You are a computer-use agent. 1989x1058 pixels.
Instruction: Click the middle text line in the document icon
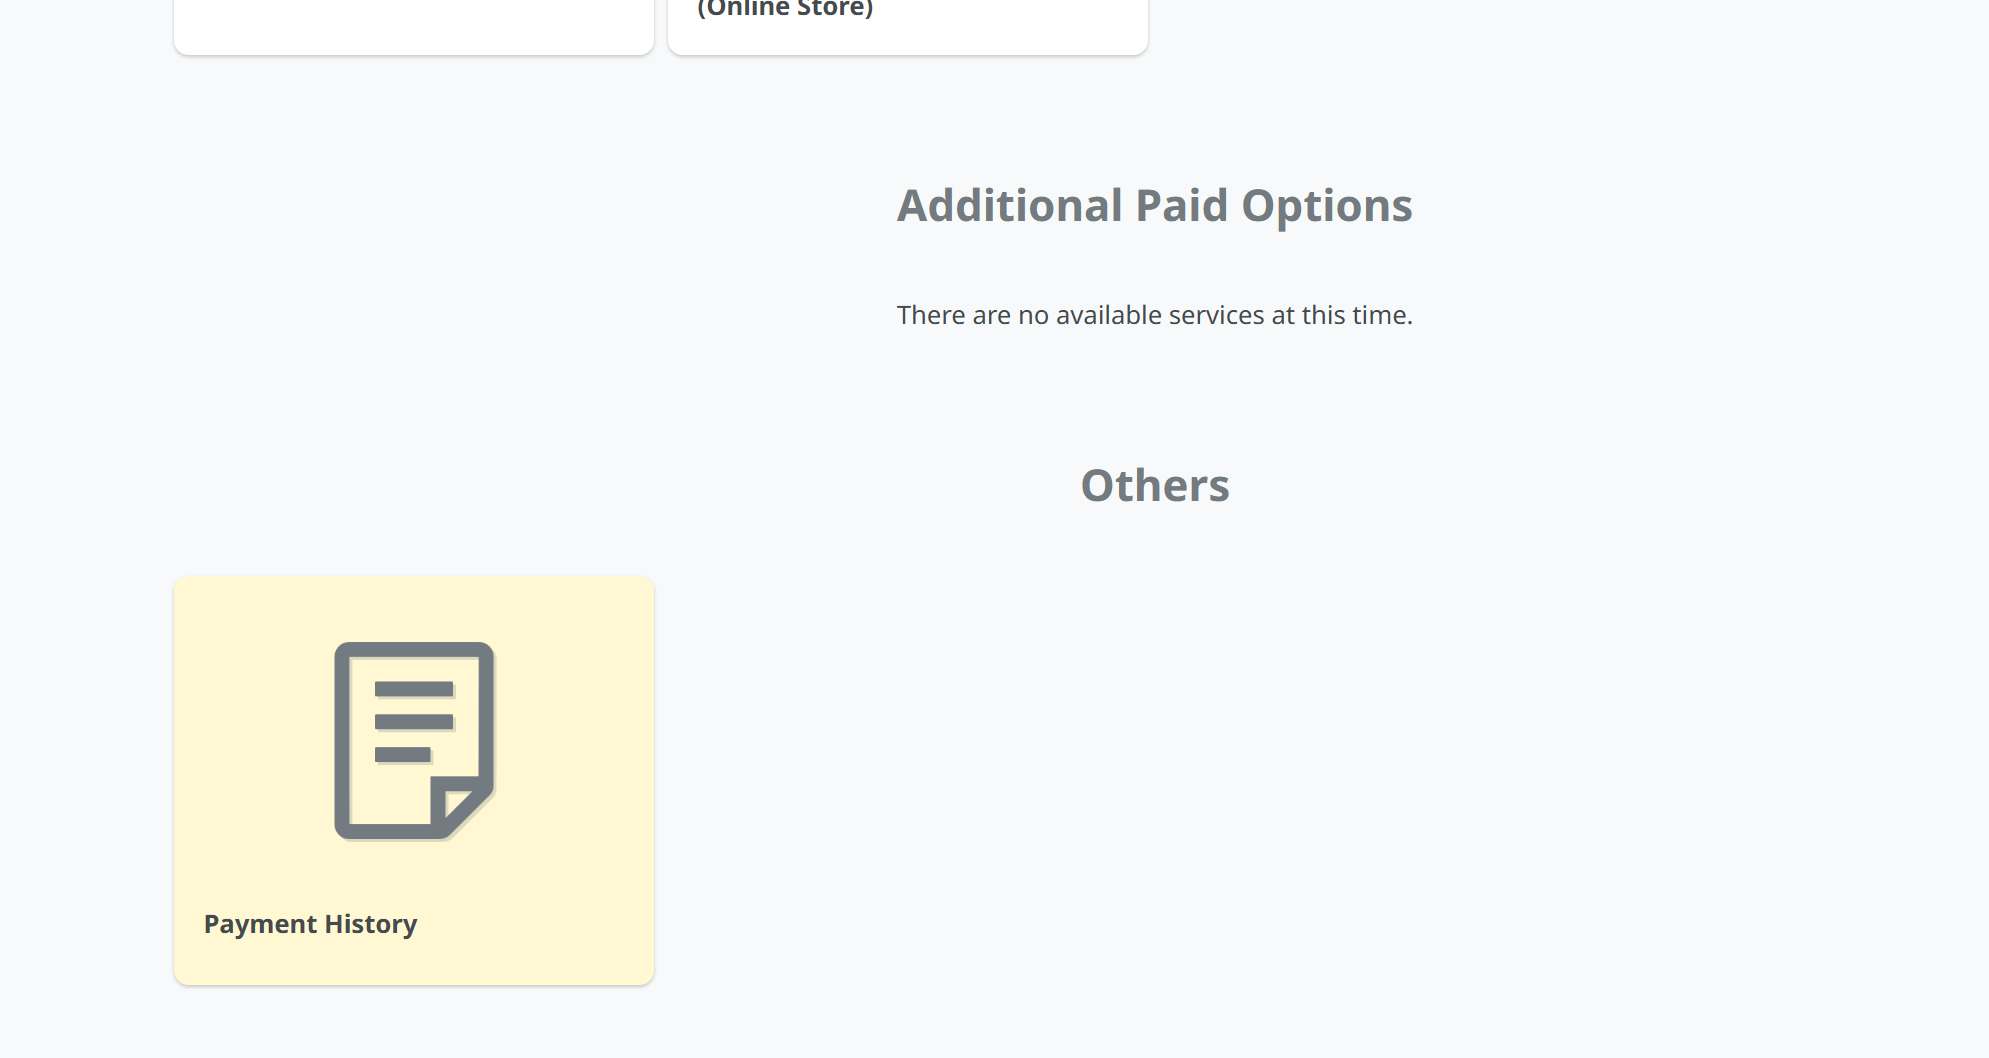click(413, 722)
